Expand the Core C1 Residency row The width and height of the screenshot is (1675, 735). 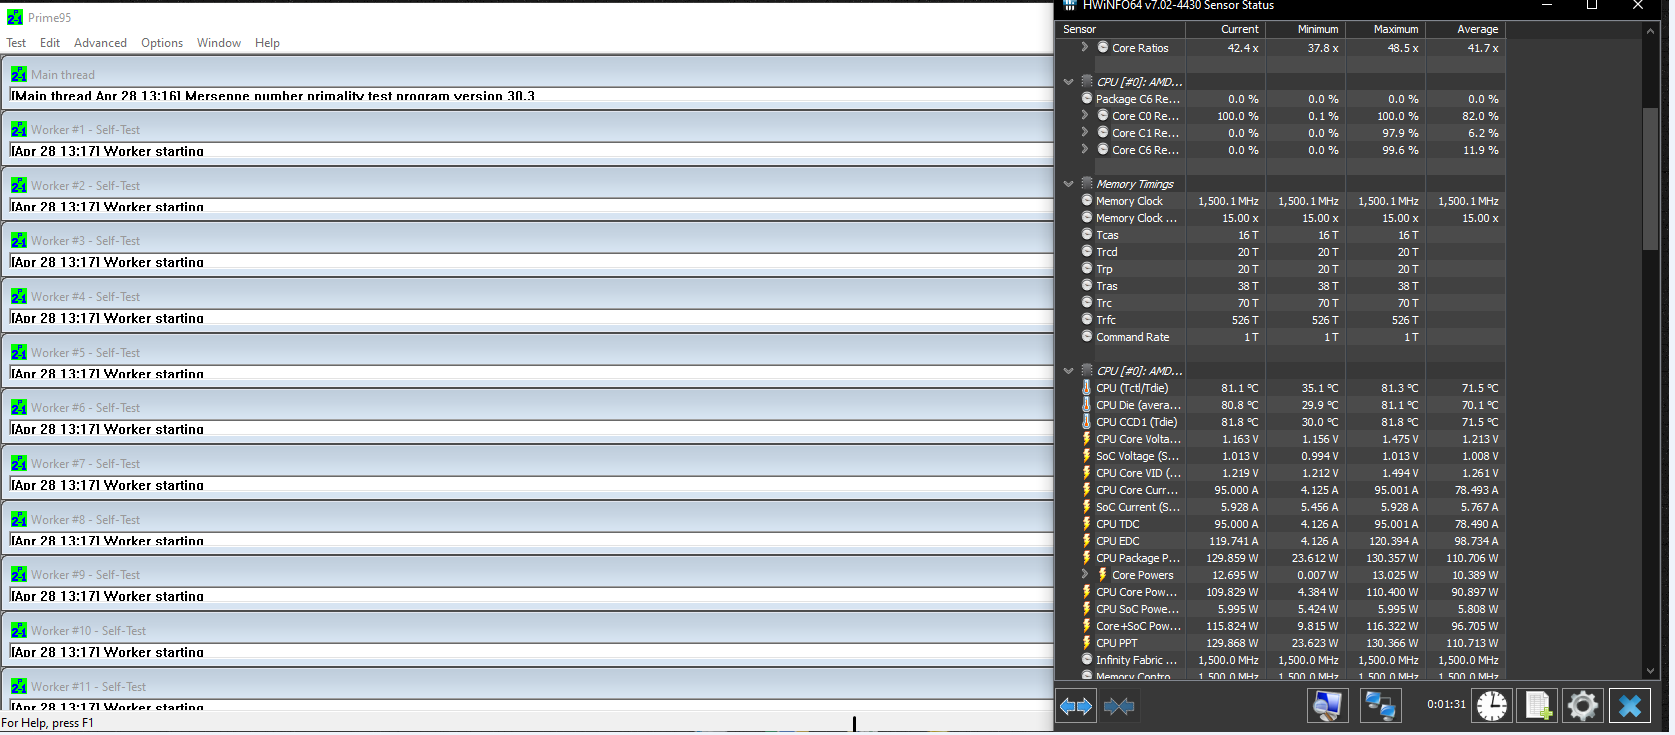(1085, 132)
